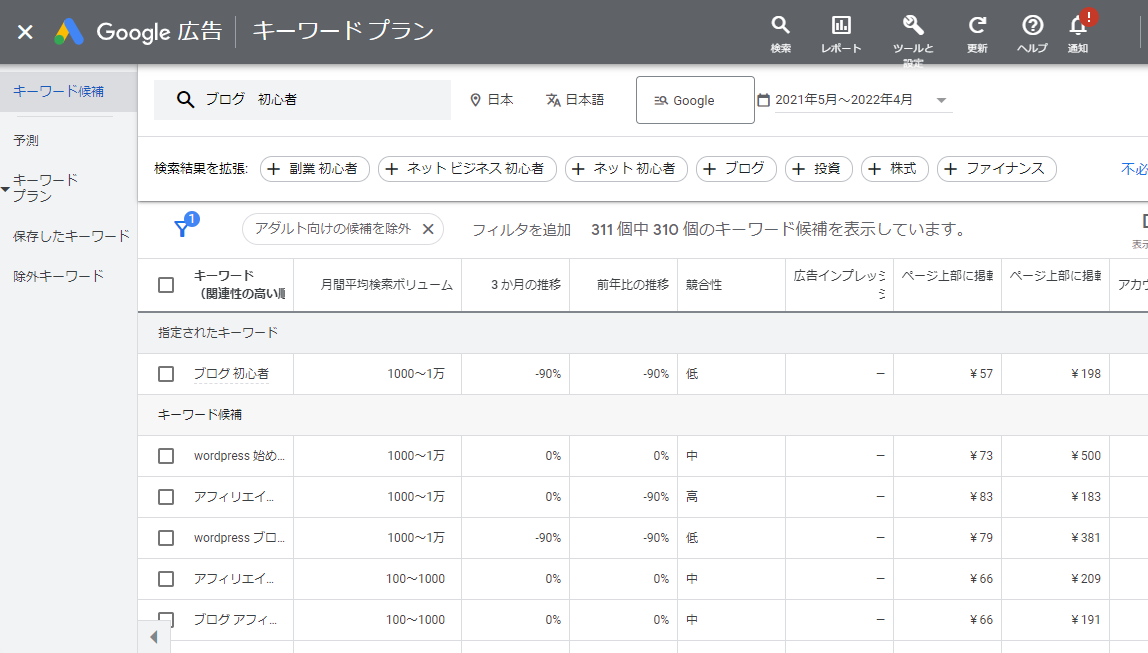Sort by 競合性 column header
This screenshot has width=1148, height=653.
704,285
